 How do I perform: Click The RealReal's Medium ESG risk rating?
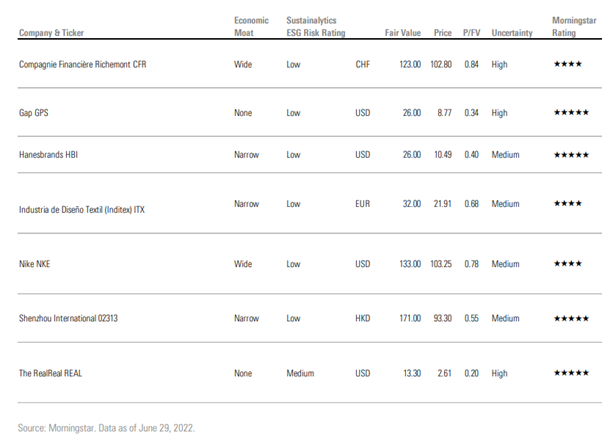(300, 373)
